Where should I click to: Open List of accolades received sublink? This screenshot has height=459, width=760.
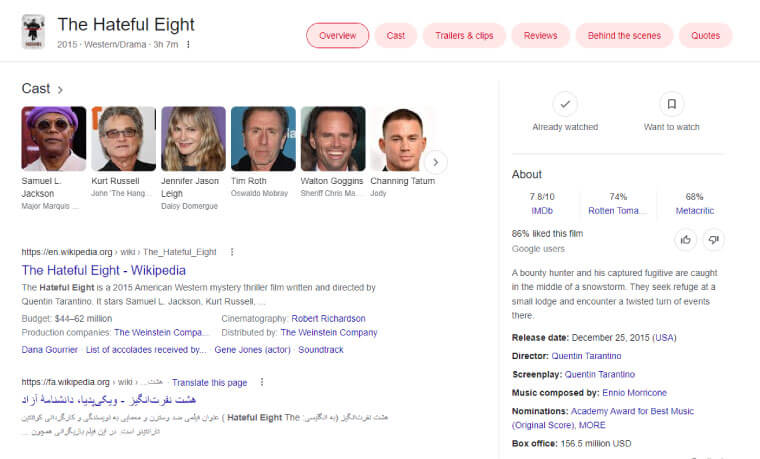tap(146, 349)
